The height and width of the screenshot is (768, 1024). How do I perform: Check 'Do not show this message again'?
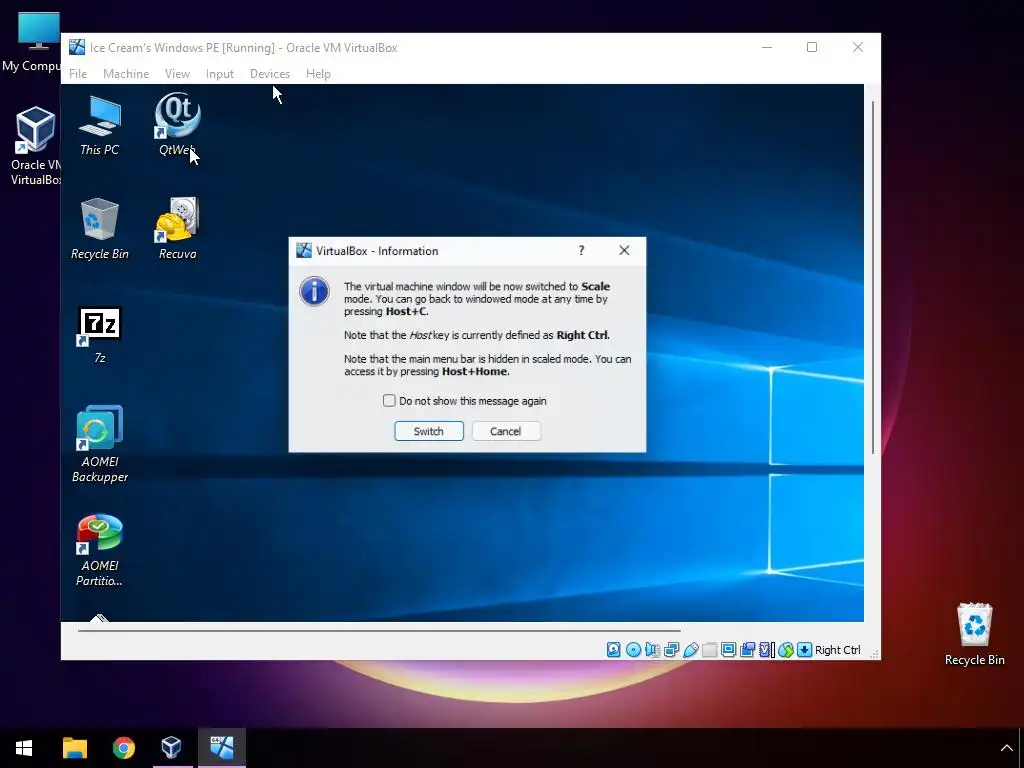point(389,400)
